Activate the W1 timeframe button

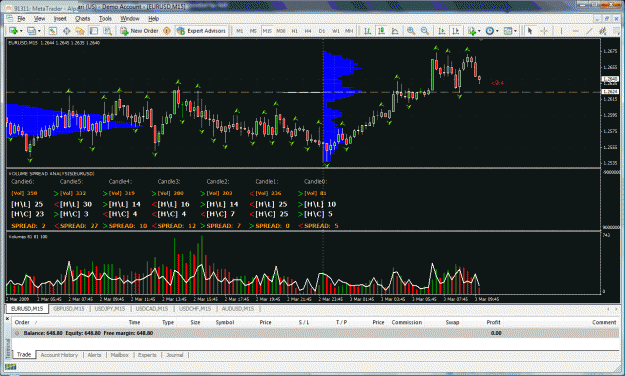pos(336,31)
